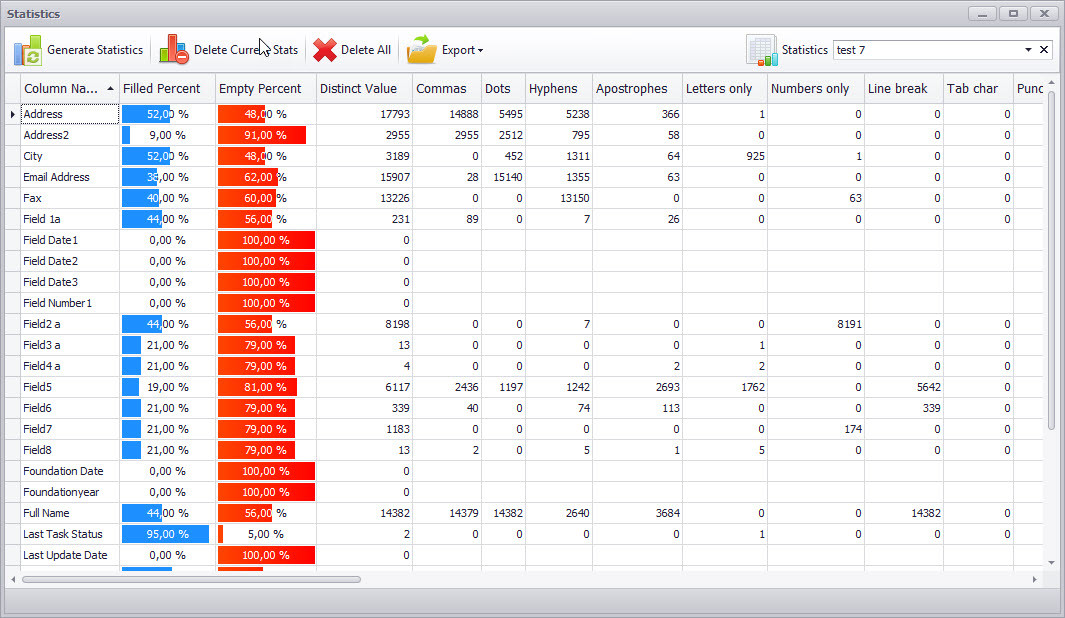
Task: Click the distinct value 17793 for Address
Action: tap(395, 114)
